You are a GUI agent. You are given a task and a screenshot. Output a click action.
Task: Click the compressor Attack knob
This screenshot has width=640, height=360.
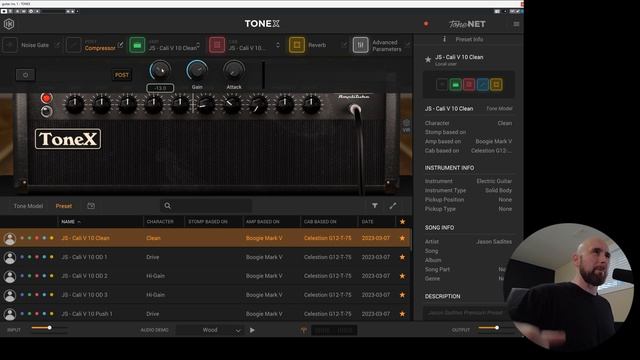(x=234, y=70)
